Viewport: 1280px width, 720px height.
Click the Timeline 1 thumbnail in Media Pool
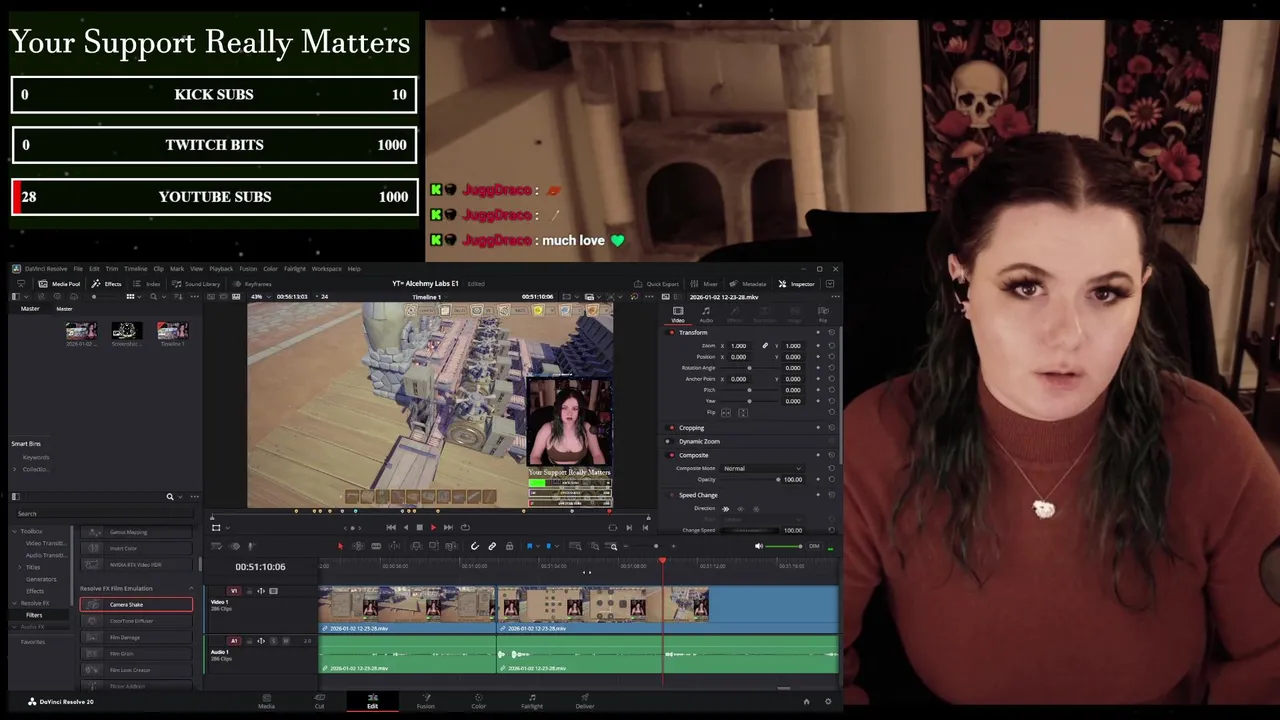coord(172,333)
